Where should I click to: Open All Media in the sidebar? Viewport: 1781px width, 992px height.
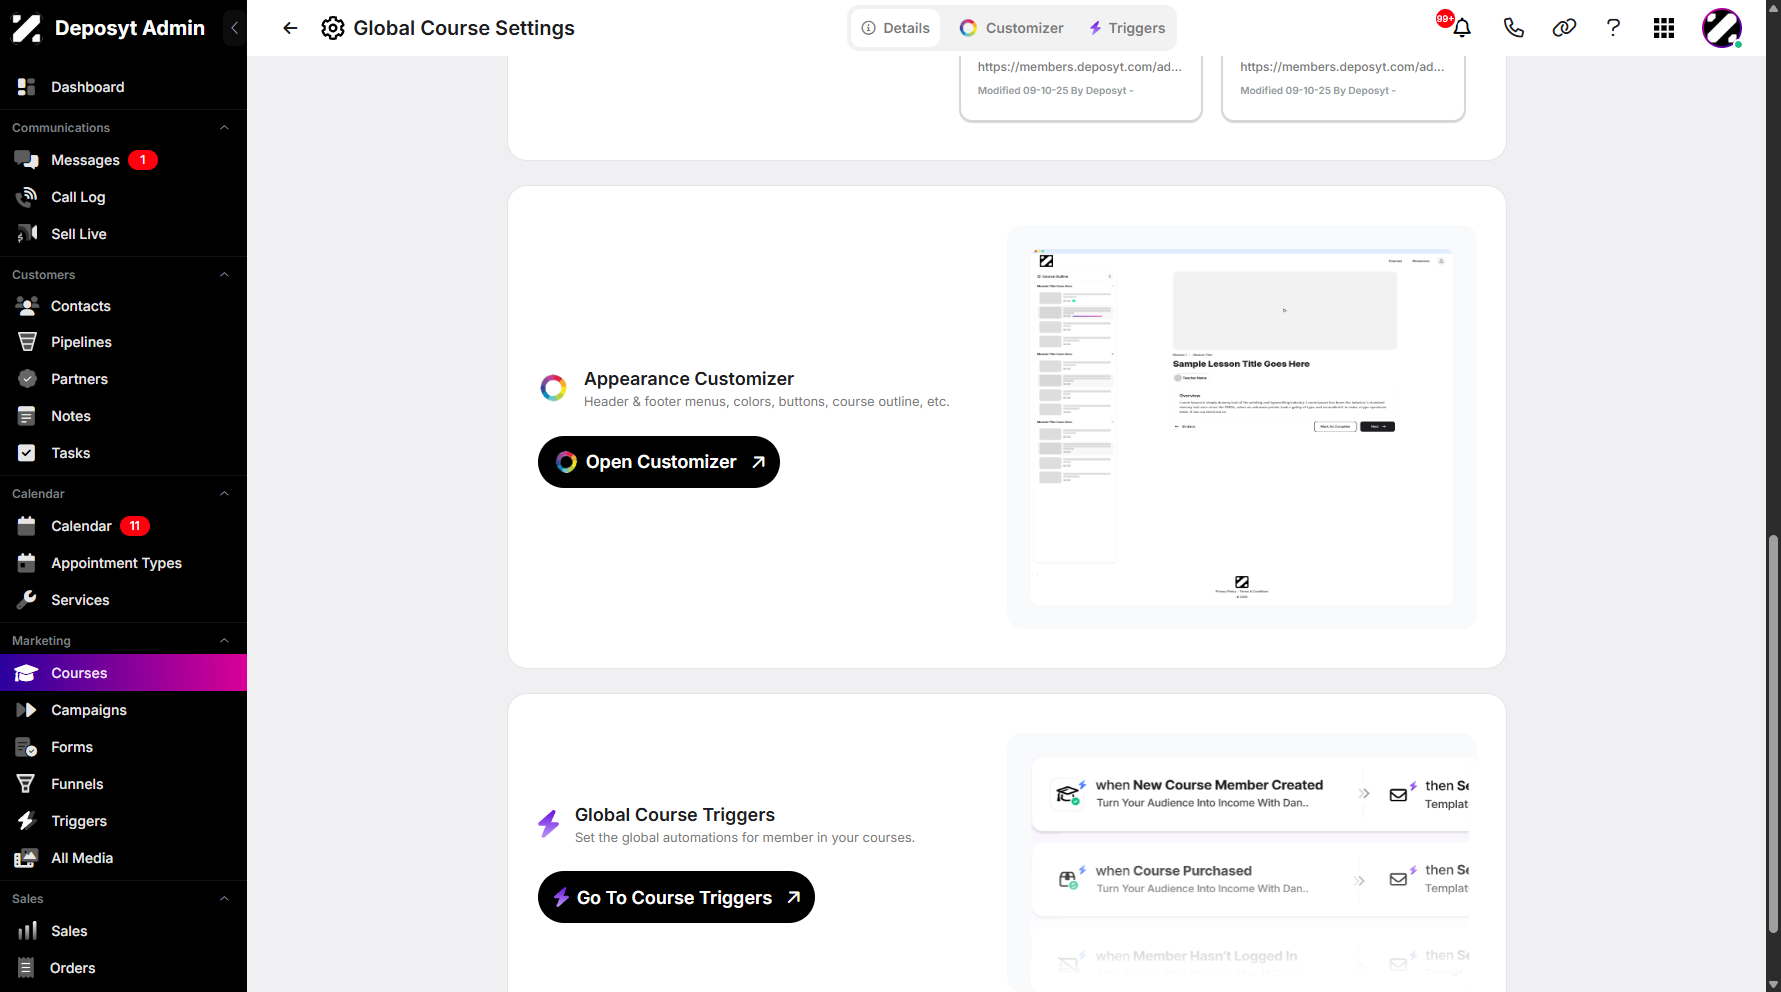tap(123, 858)
